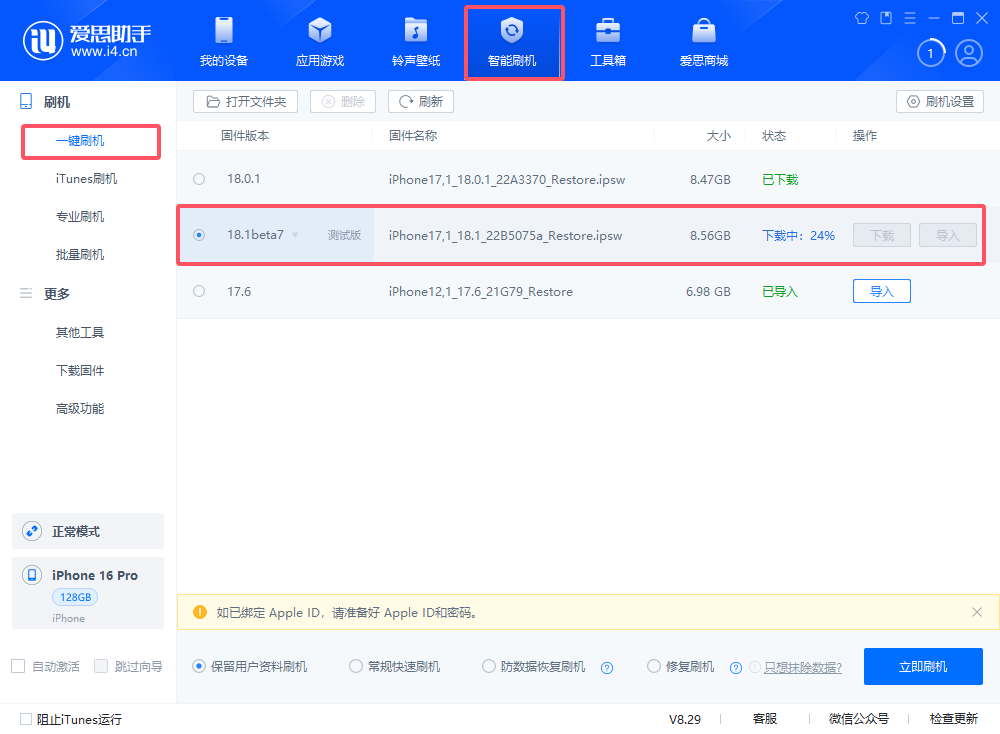This screenshot has height=734, width=1000.
Task: Select the 常规快速刷机 radio option
Action: coord(356,666)
